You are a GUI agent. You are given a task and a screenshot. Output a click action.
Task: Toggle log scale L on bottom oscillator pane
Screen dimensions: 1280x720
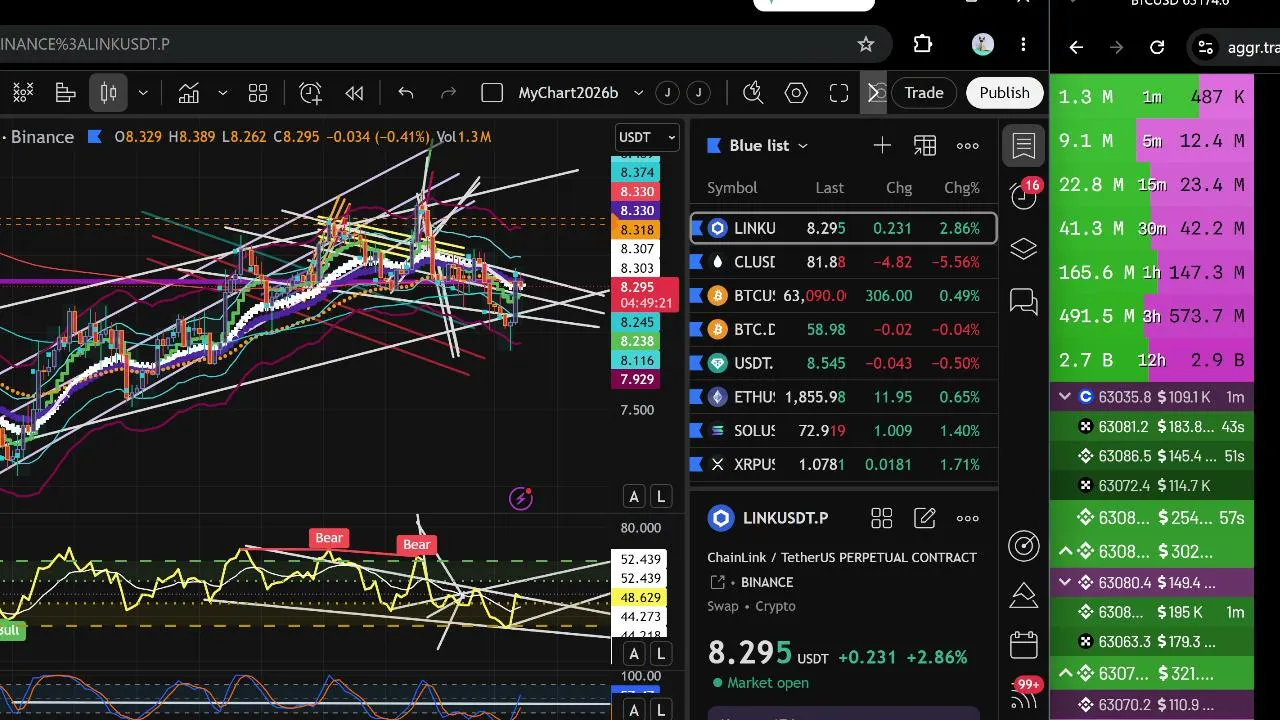tap(661, 711)
